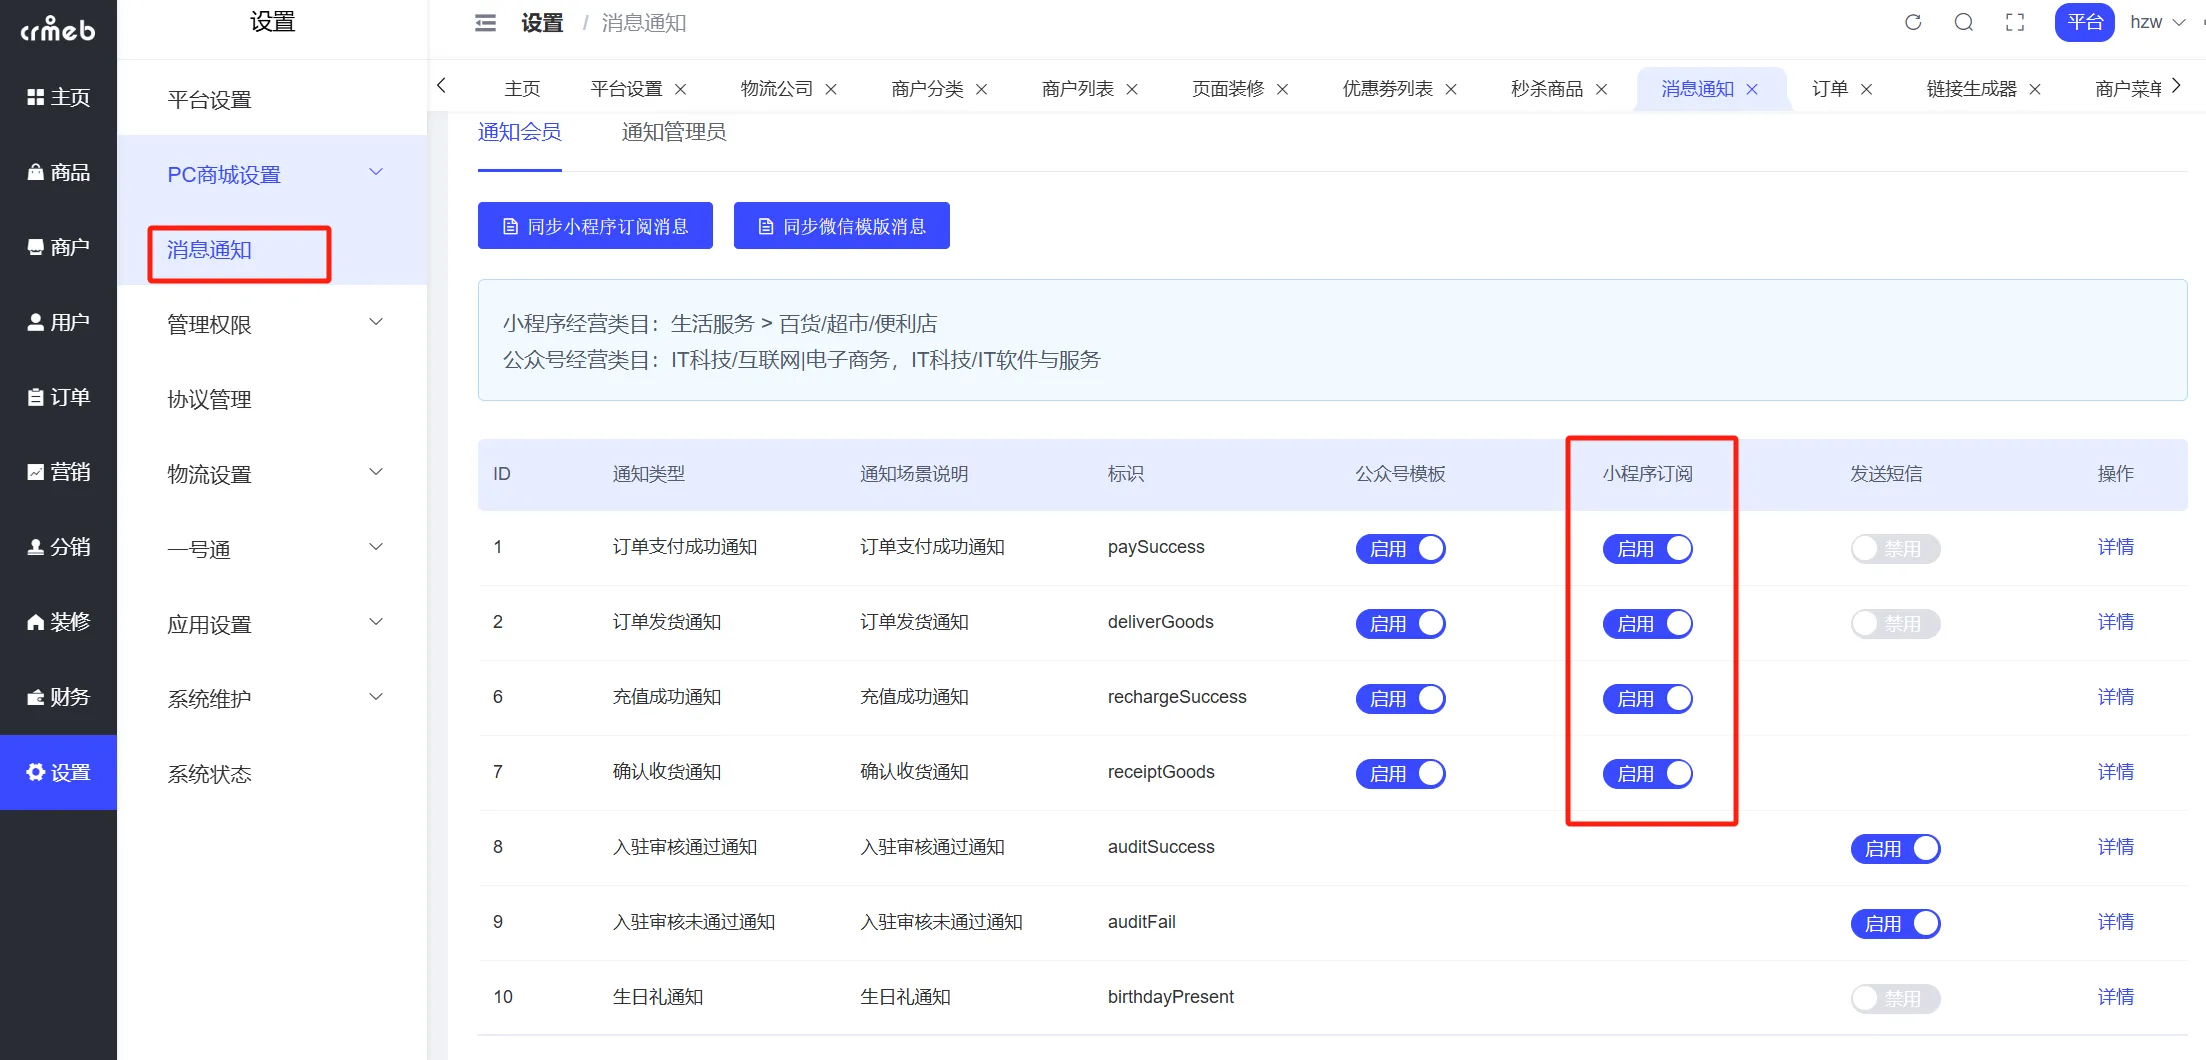2206x1060 pixels.
Task: Expand the 物流设置 menu
Action: [x=272, y=474]
